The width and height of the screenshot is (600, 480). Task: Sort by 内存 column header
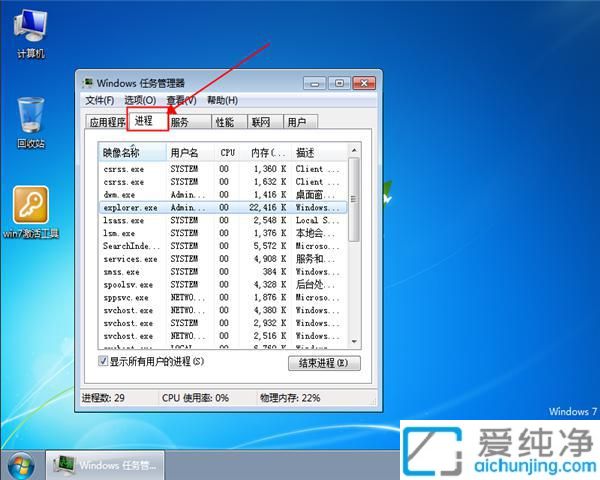(x=266, y=153)
